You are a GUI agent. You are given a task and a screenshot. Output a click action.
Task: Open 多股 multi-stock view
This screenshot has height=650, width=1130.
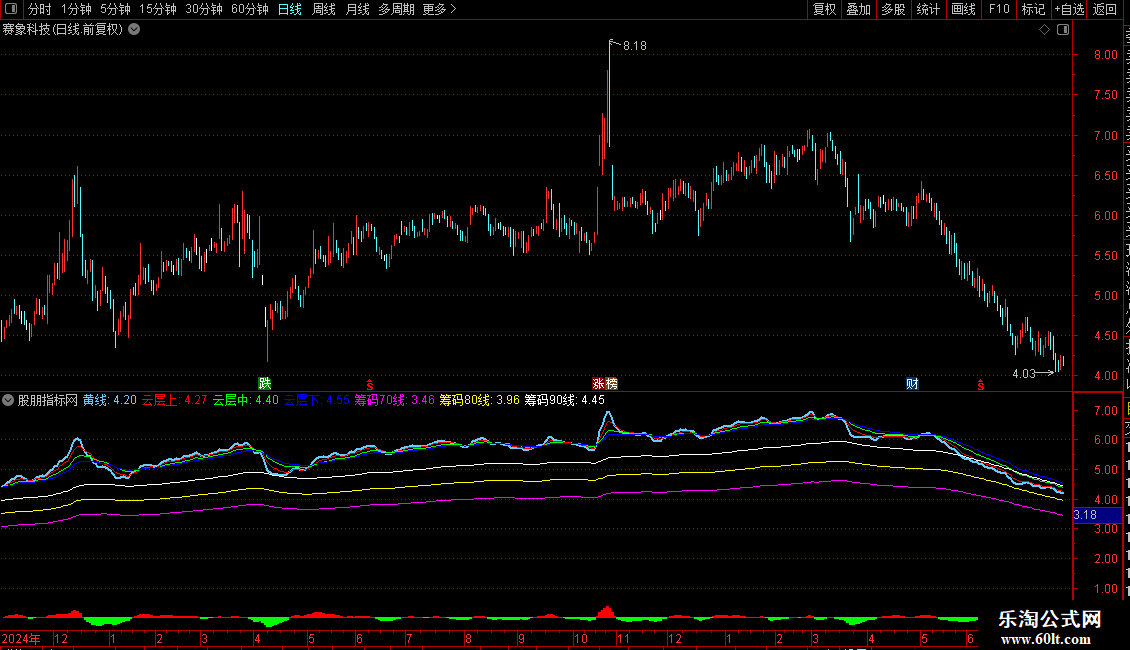tap(893, 9)
